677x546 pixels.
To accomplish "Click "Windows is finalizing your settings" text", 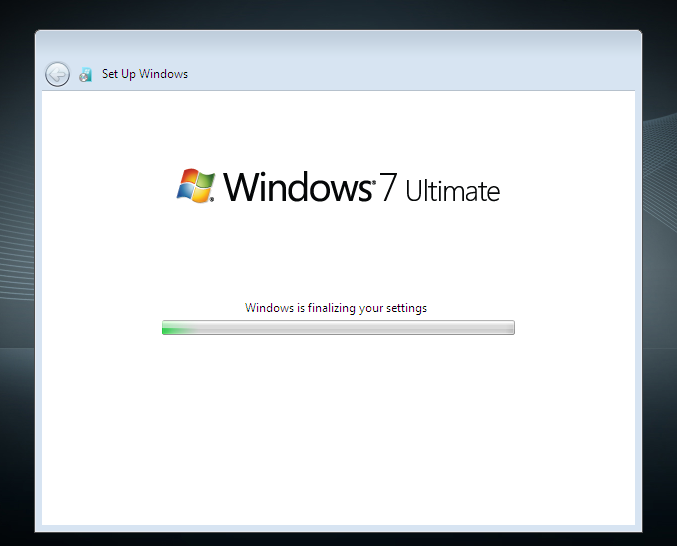I will 336,308.
